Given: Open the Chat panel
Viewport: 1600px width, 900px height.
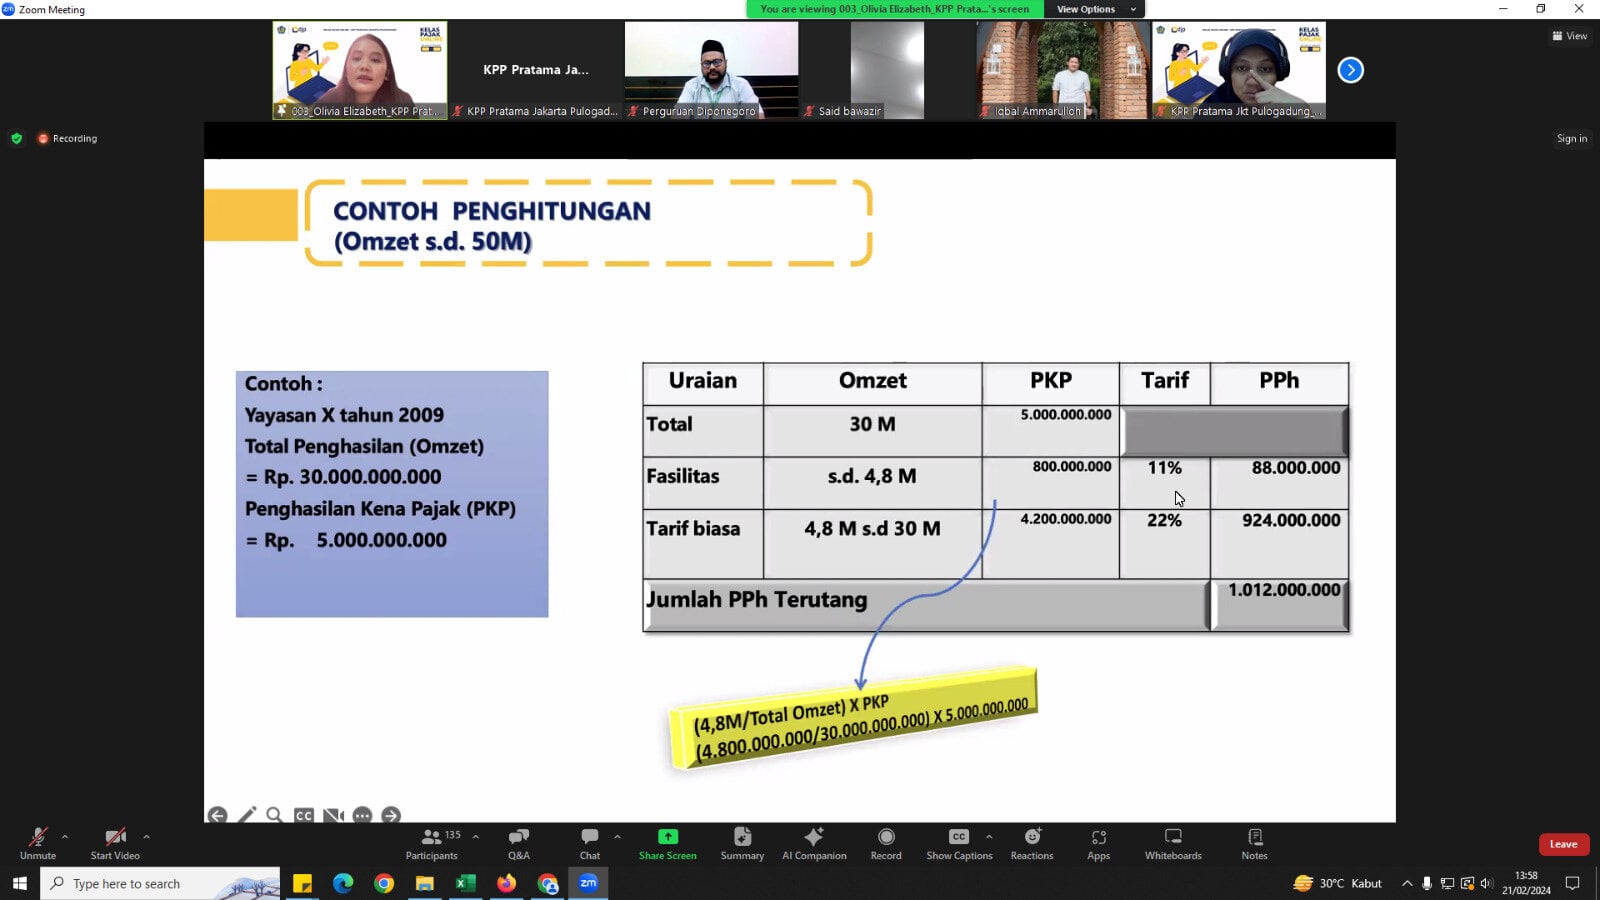Looking at the screenshot, I should (590, 843).
